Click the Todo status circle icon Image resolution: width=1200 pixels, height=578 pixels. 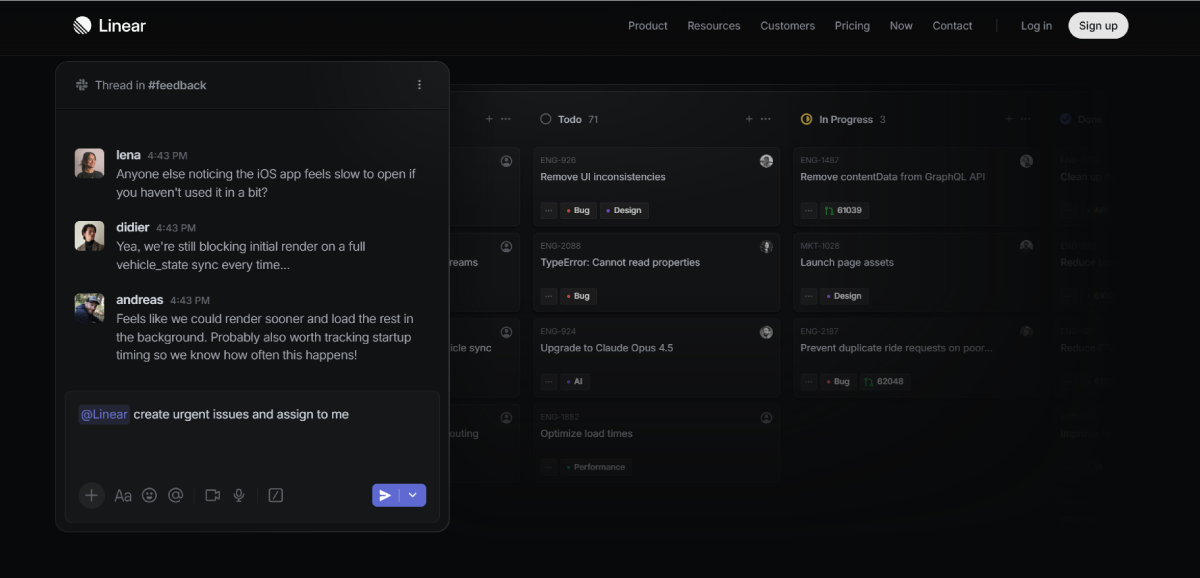click(x=546, y=119)
